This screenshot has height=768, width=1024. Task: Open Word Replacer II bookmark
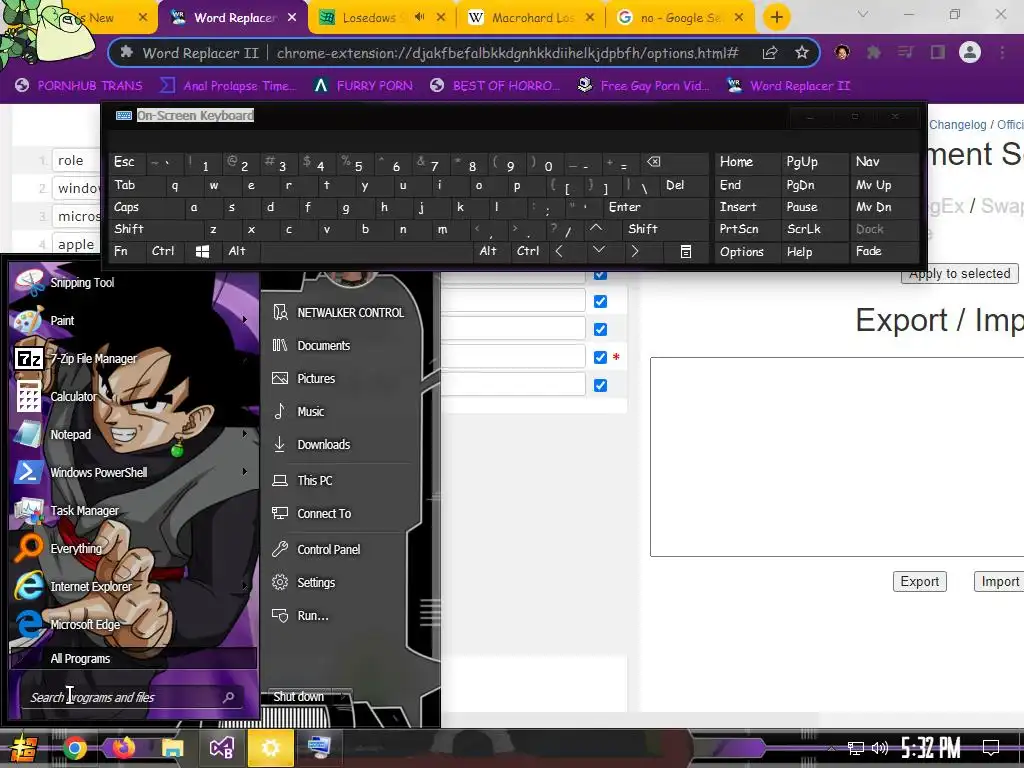point(789,86)
